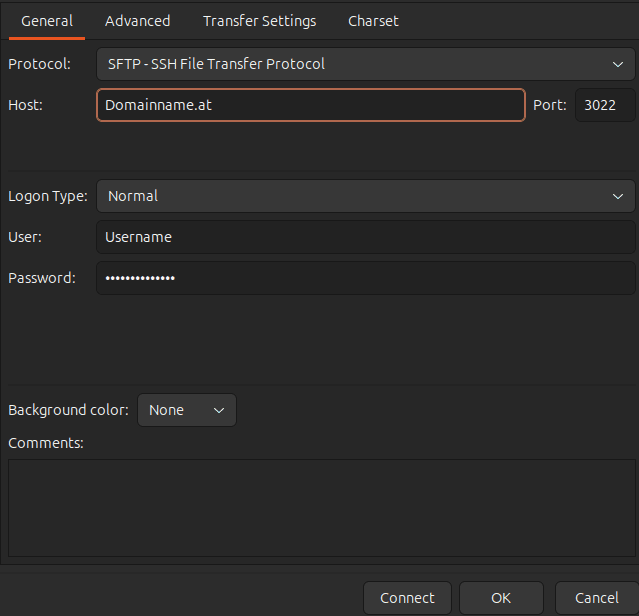The height and width of the screenshot is (616, 639).
Task: Click the "Background color:" text label
Action: (x=68, y=410)
